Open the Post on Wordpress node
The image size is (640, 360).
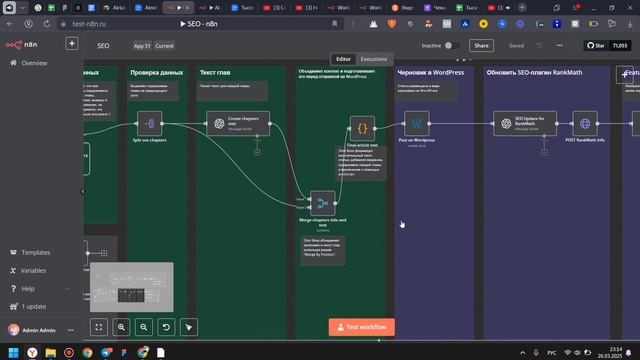(416, 123)
